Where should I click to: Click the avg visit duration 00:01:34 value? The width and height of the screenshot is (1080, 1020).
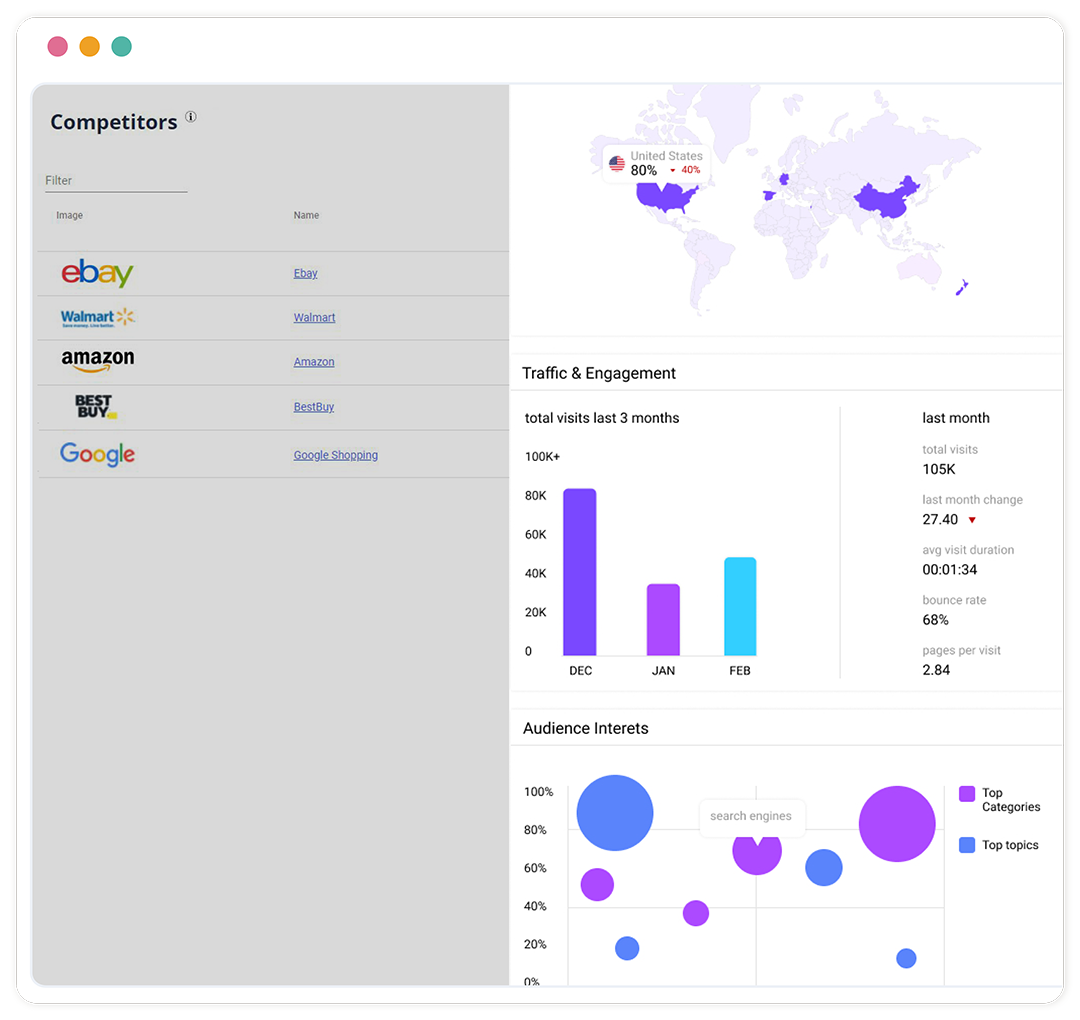[949, 570]
